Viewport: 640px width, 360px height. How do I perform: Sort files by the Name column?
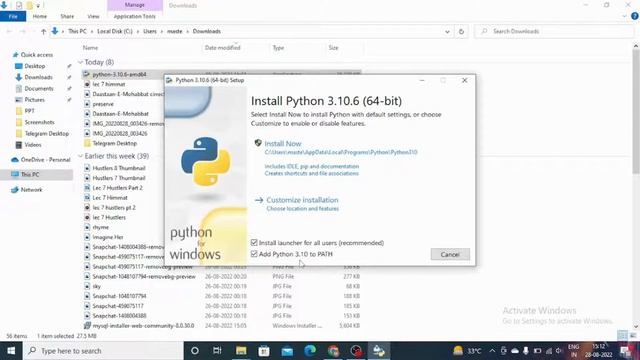(x=90, y=48)
